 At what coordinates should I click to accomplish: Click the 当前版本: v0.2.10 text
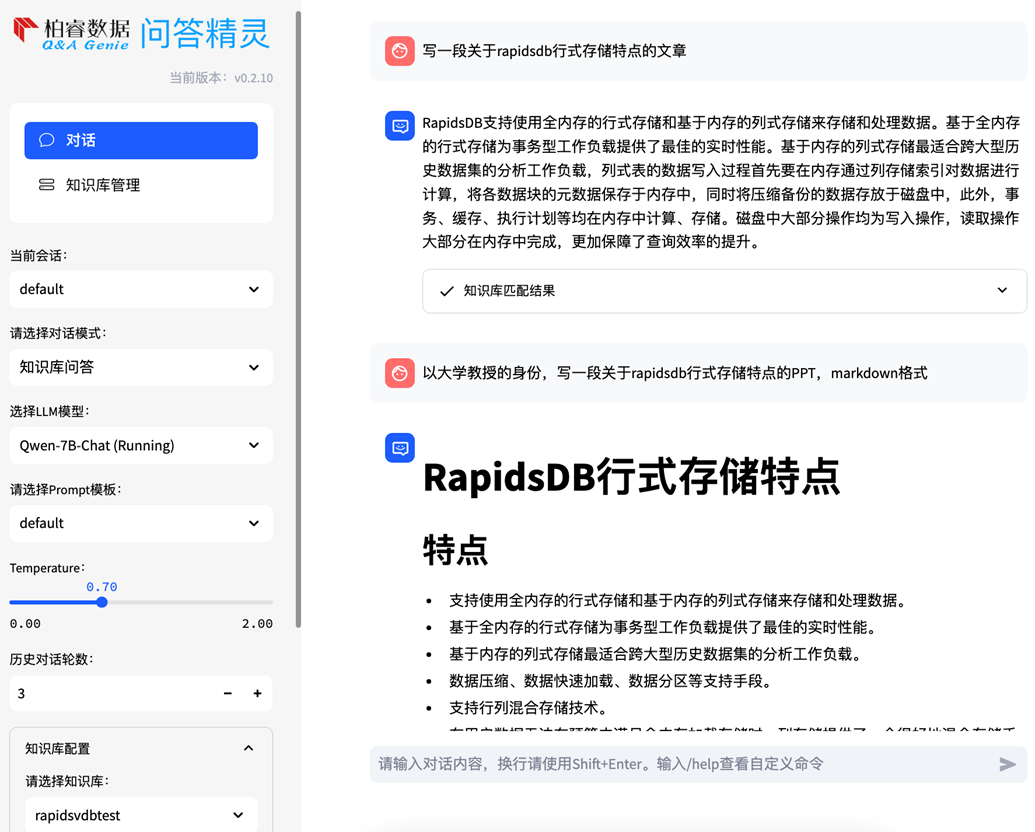(221, 78)
